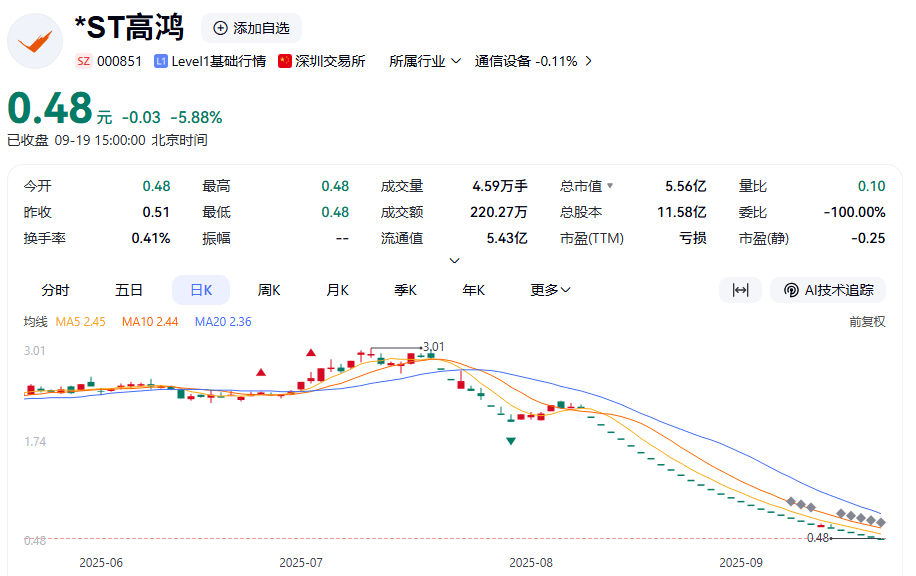Click the orange checkmark stock logo
Viewport: 916px width, 576px height.
[x=35, y=41]
